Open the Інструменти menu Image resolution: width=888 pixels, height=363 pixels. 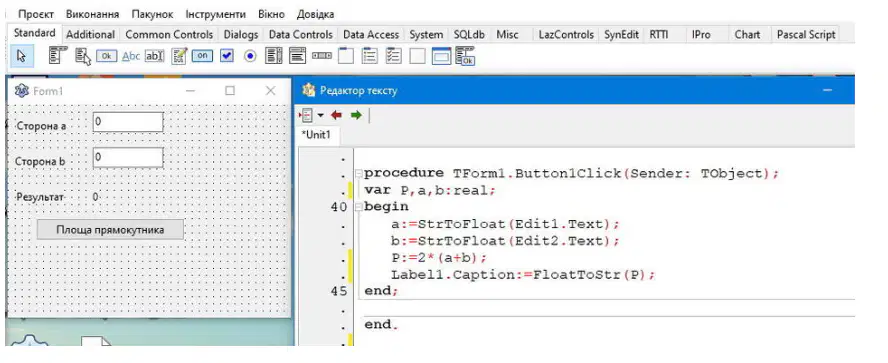pos(216,14)
